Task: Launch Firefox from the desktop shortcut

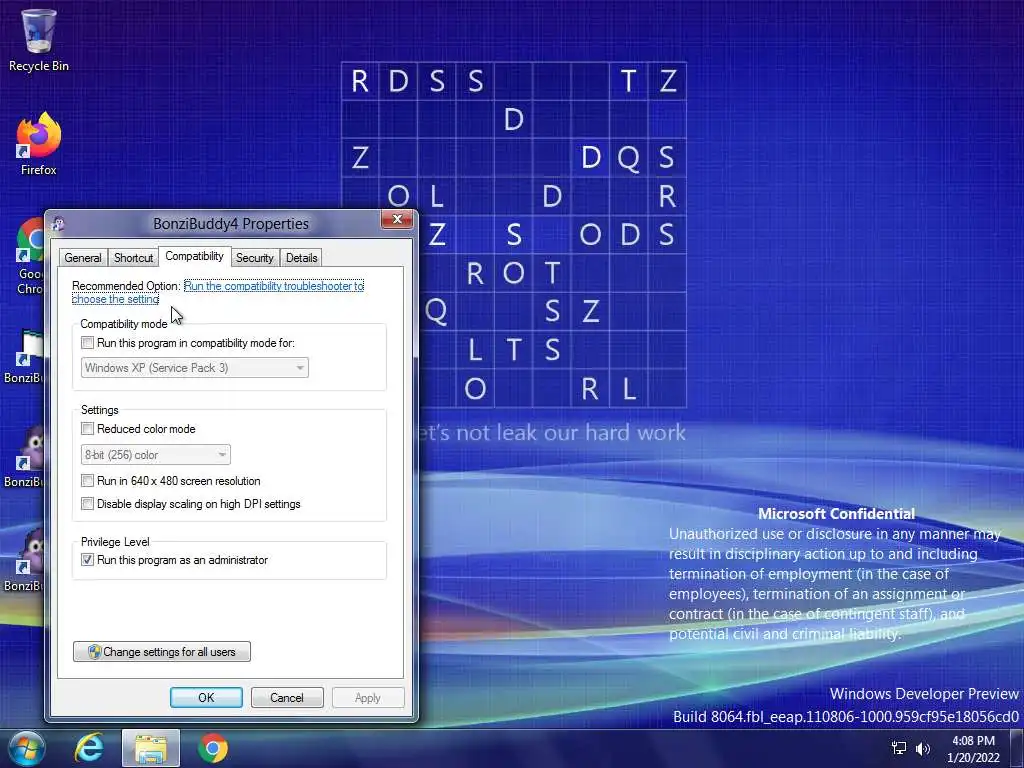Action: tap(39, 144)
